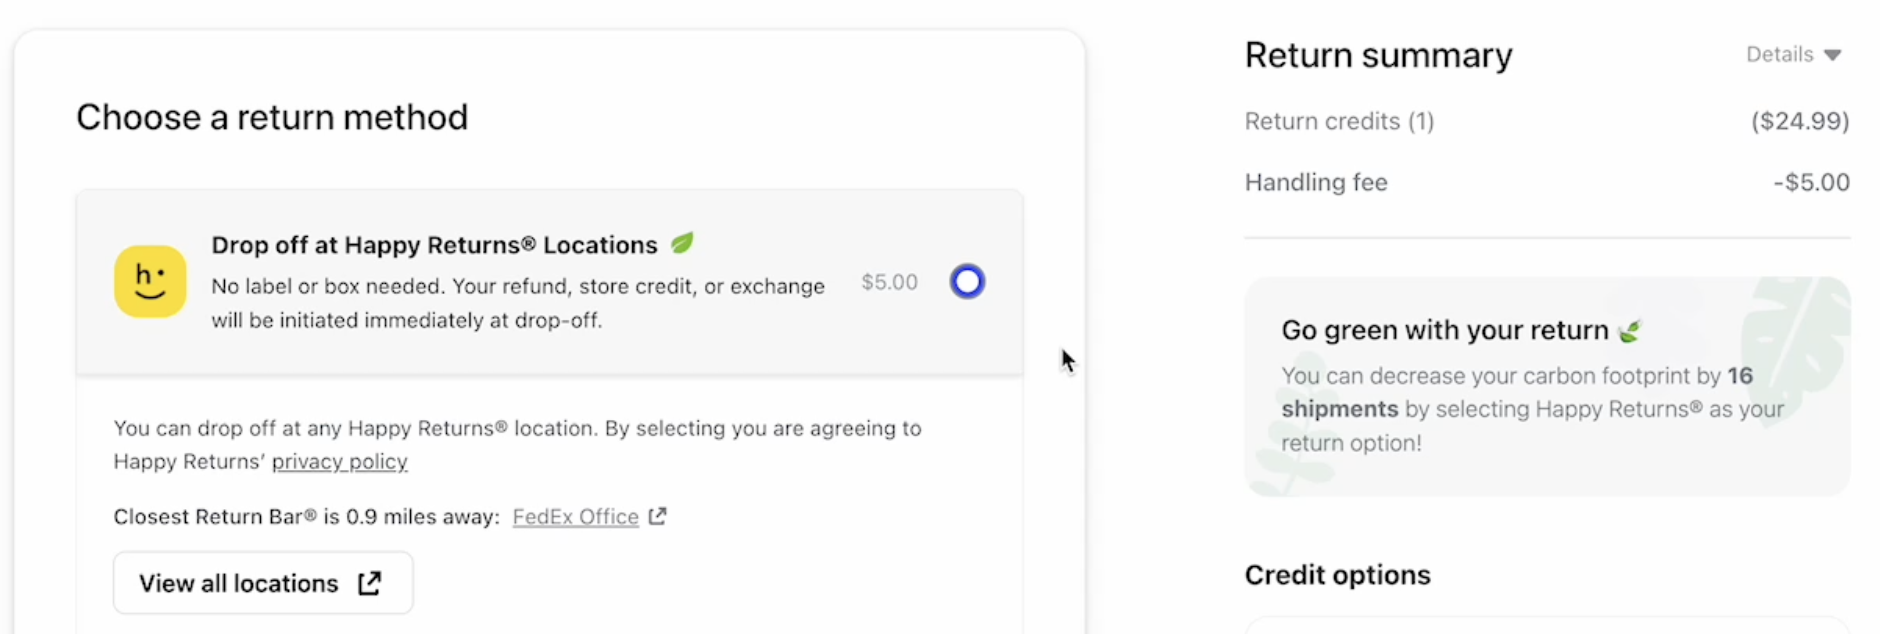Click the green leaf beside Happy Returns Locations

682,243
